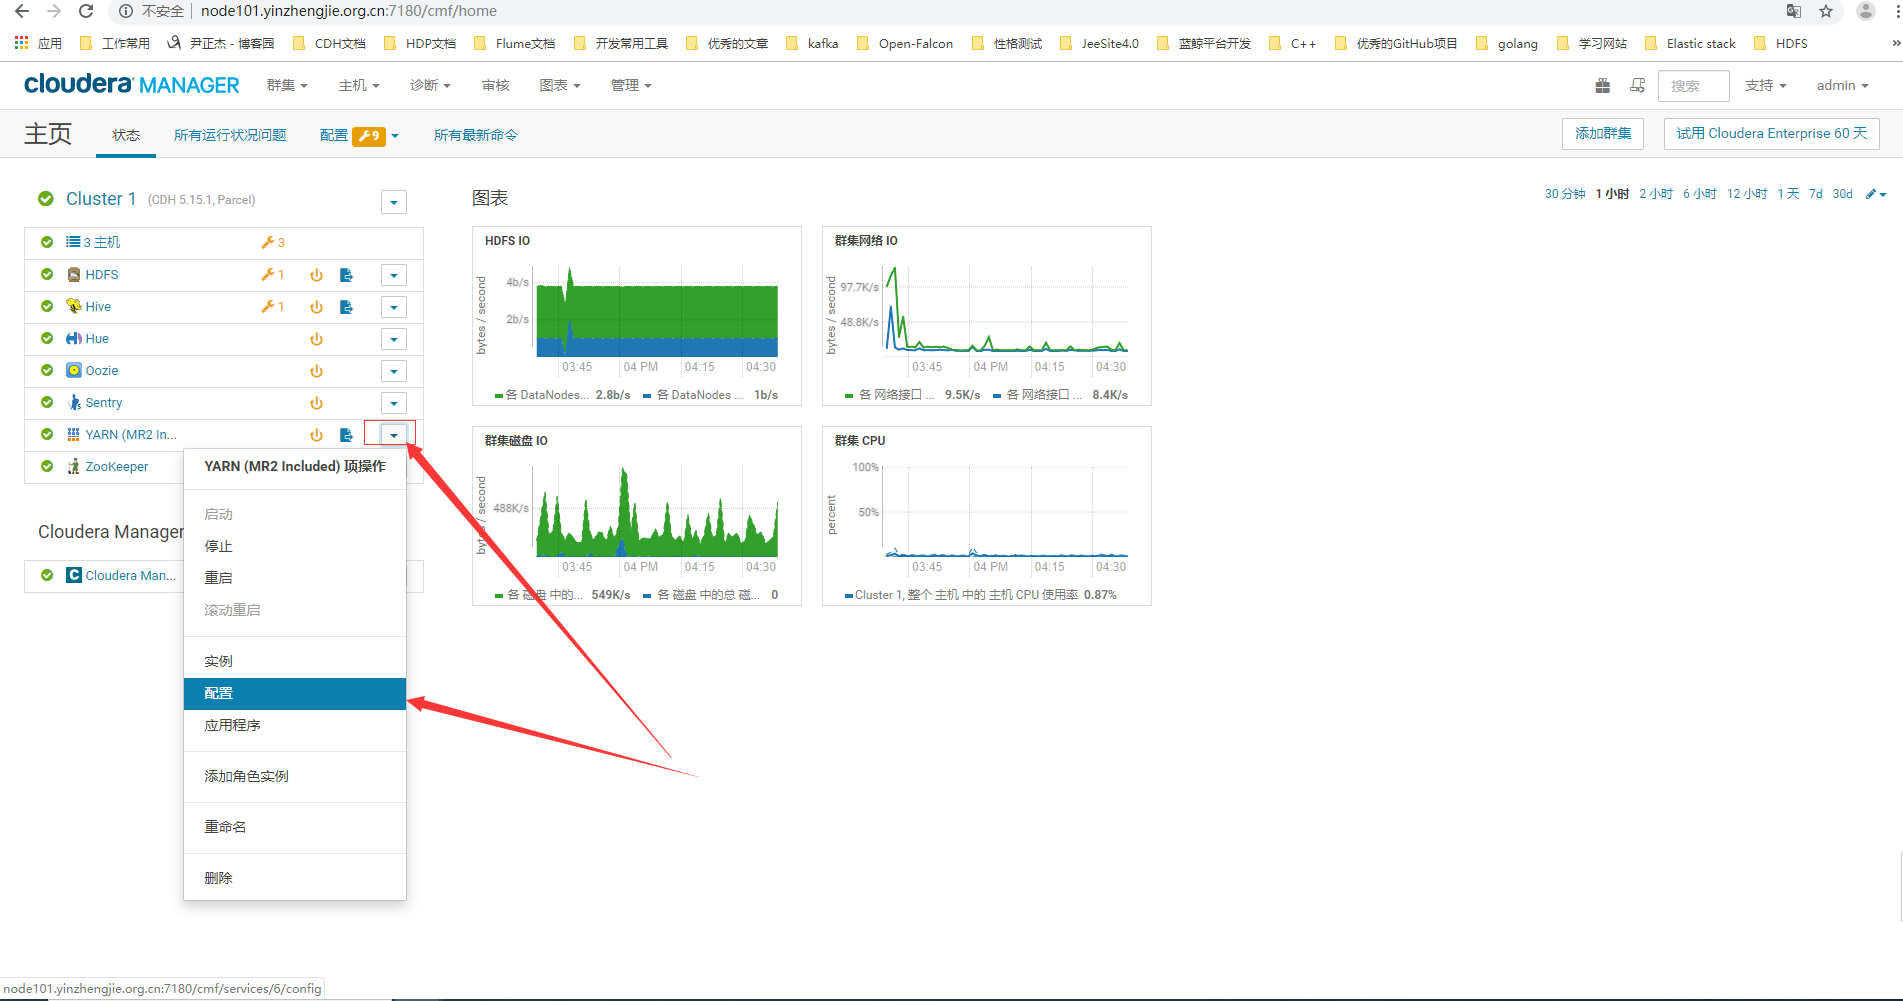Select 1 天 time range
This screenshot has width=1903, height=1001.
coord(1788,194)
